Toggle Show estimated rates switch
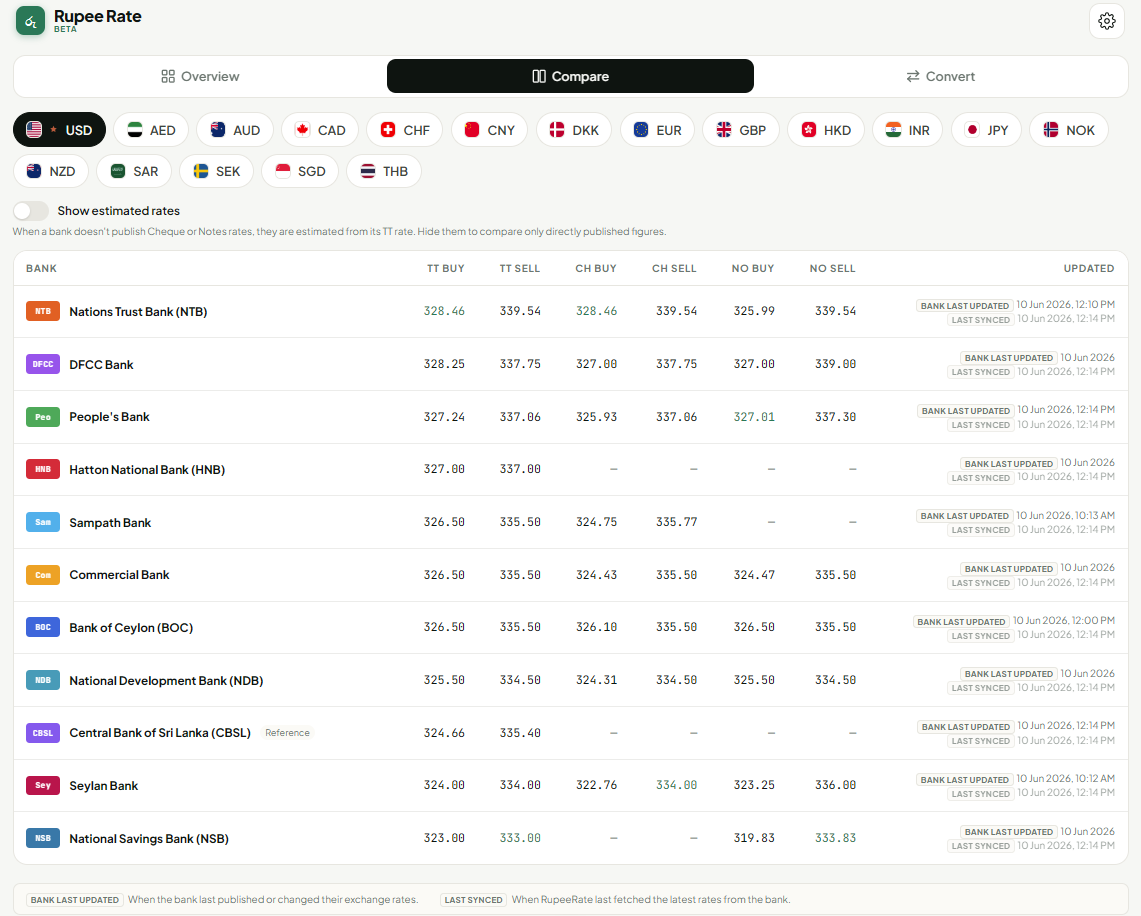This screenshot has width=1141, height=916. point(31,210)
